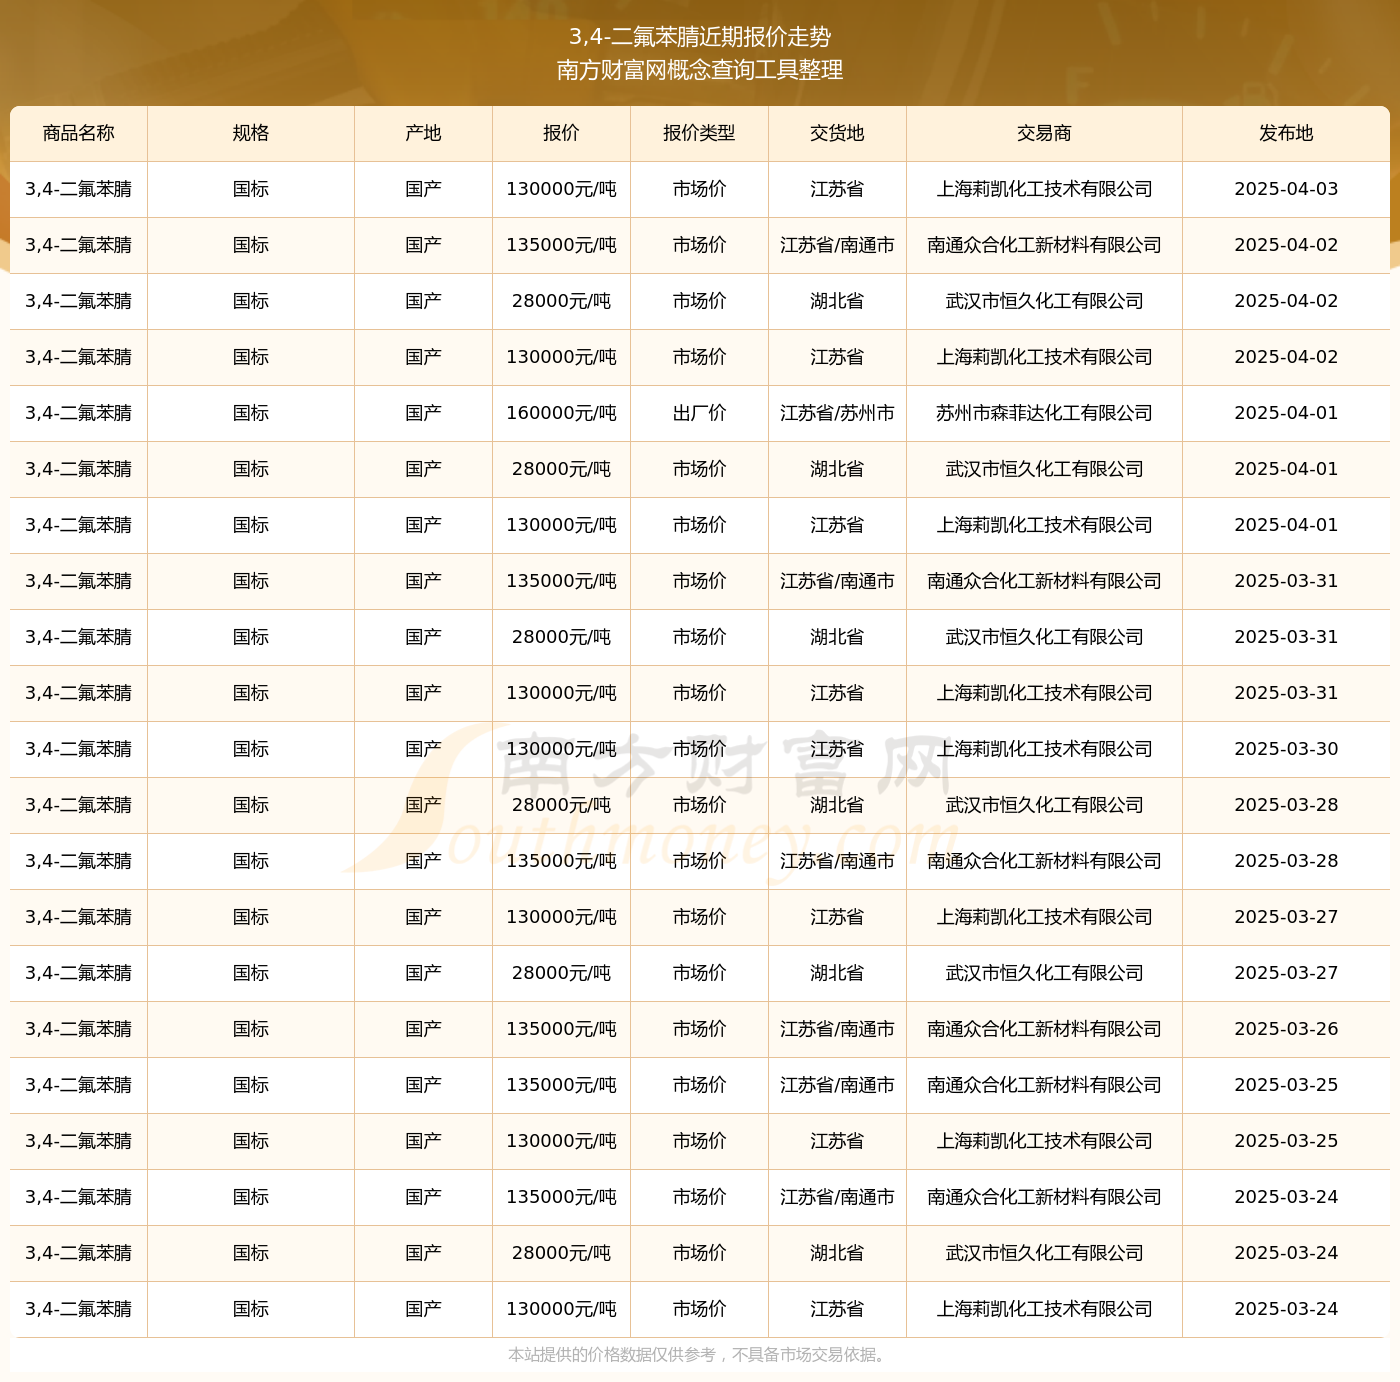Click '28000元/吨' in the 2025-03-24 row

(x=561, y=1253)
